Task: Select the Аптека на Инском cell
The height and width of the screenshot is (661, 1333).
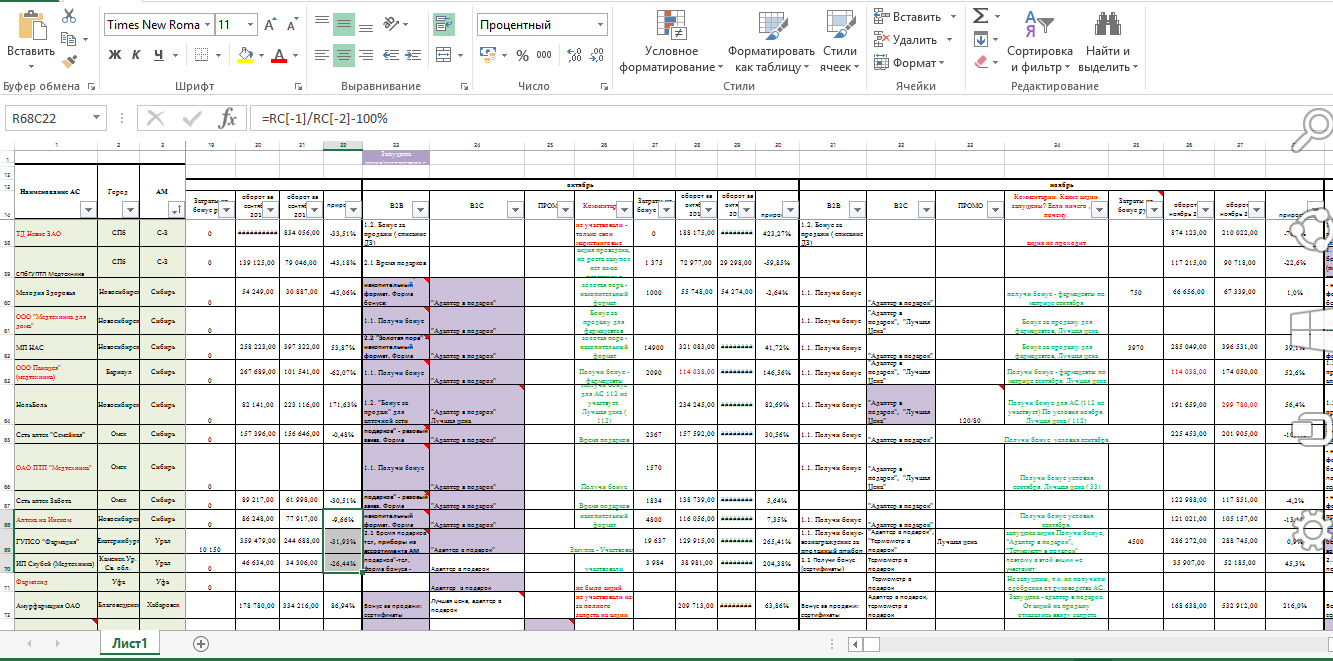Action: click(56, 519)
